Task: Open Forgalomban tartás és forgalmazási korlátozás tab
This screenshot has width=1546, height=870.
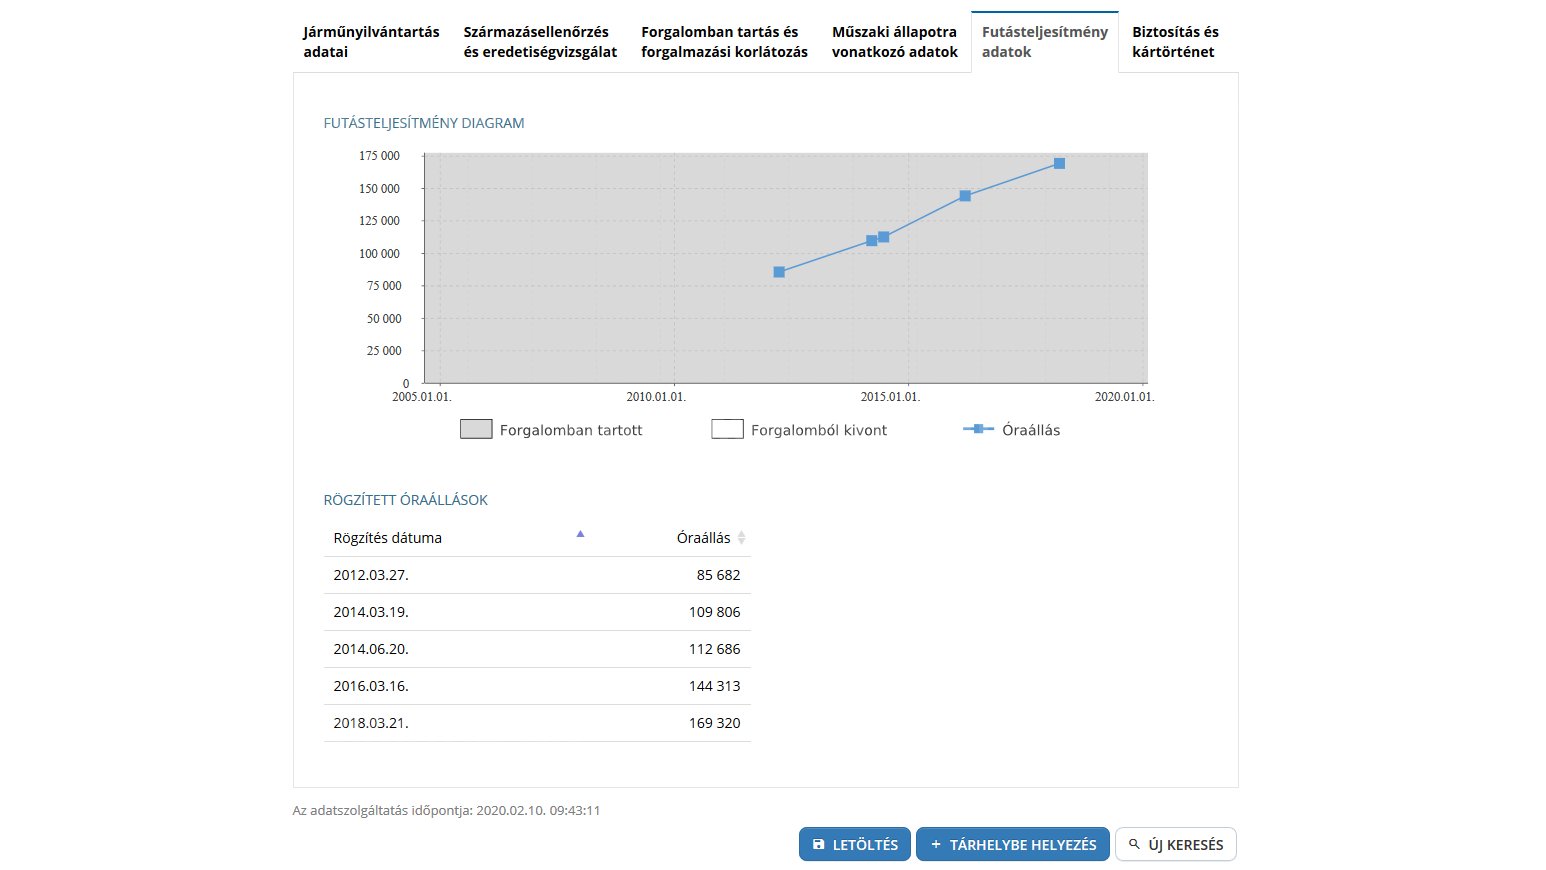Action: pyautogui.click(x=724, y=42)
